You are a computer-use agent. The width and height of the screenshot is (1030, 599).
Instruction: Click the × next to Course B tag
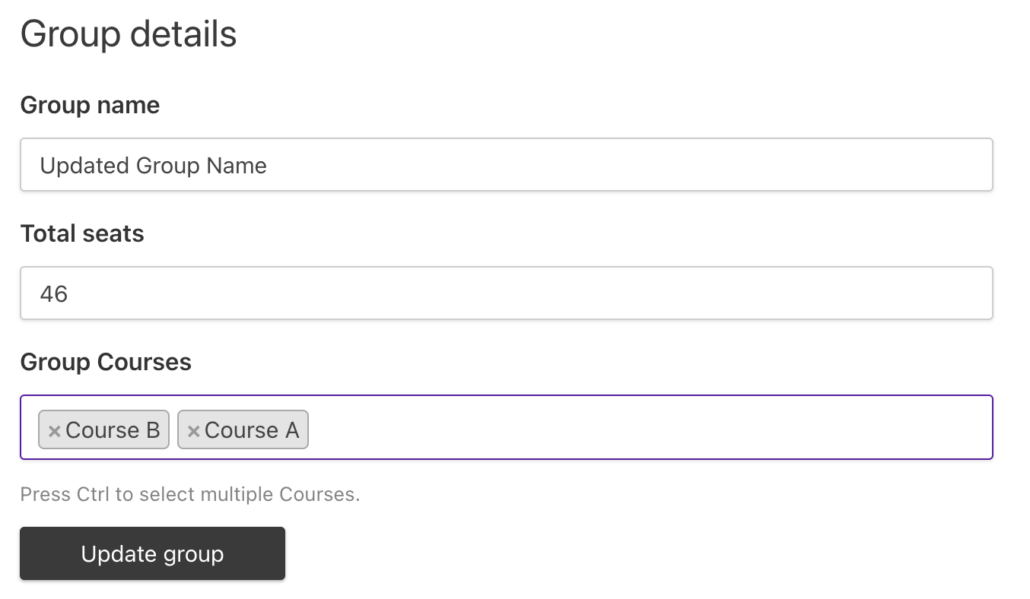(x=55, y=430)
